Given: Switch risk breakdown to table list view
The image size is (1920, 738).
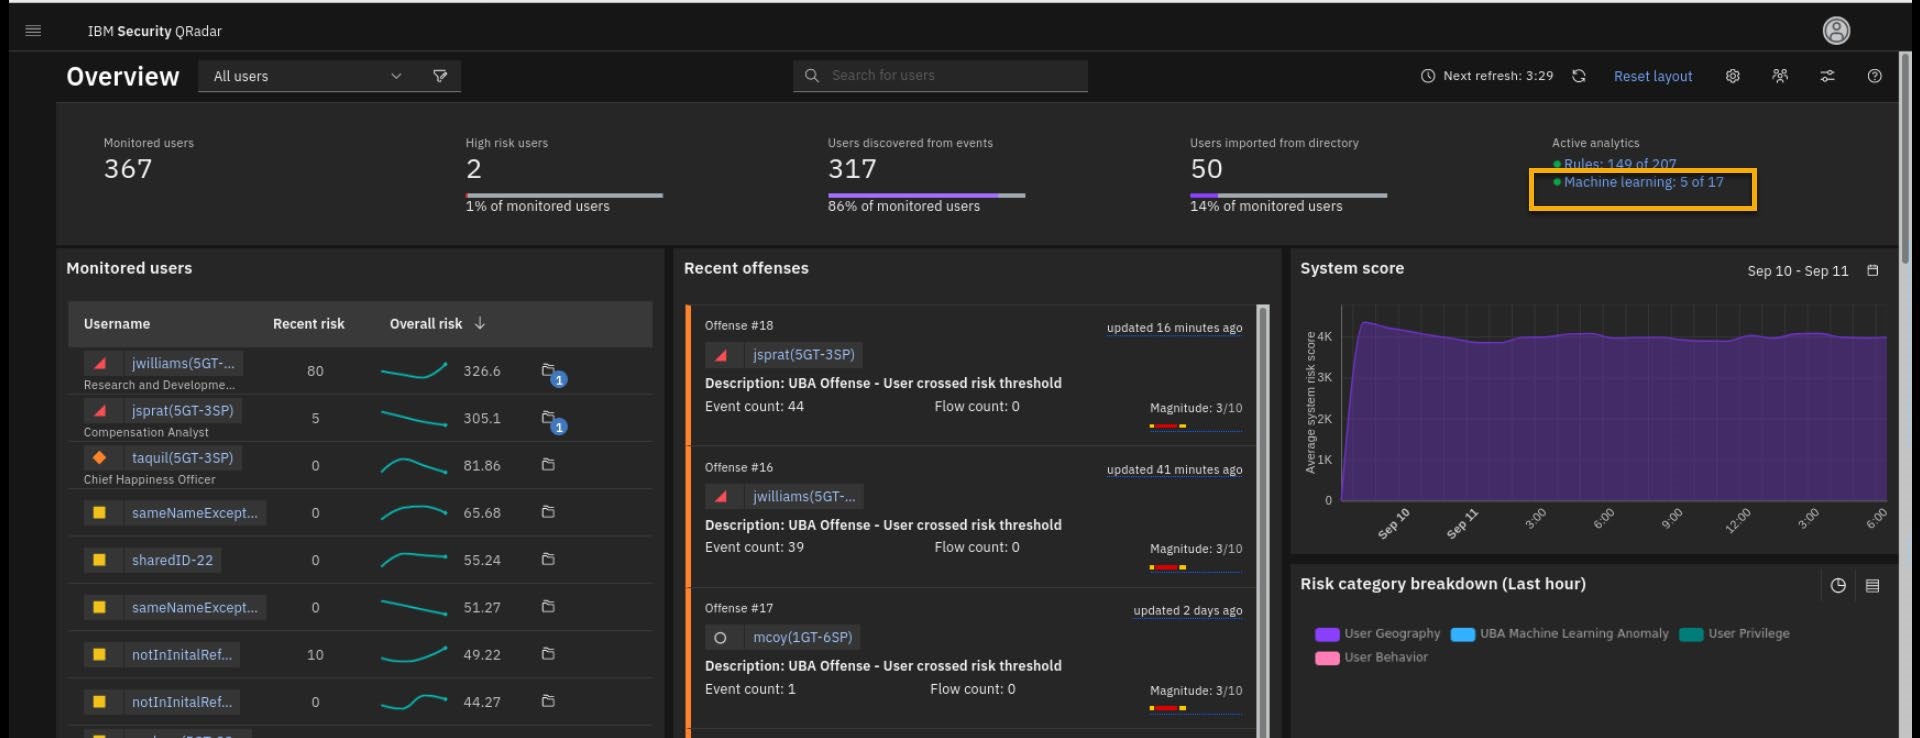Looking at the screenshot, I should pyautogui.click(x=1873, y=586).
